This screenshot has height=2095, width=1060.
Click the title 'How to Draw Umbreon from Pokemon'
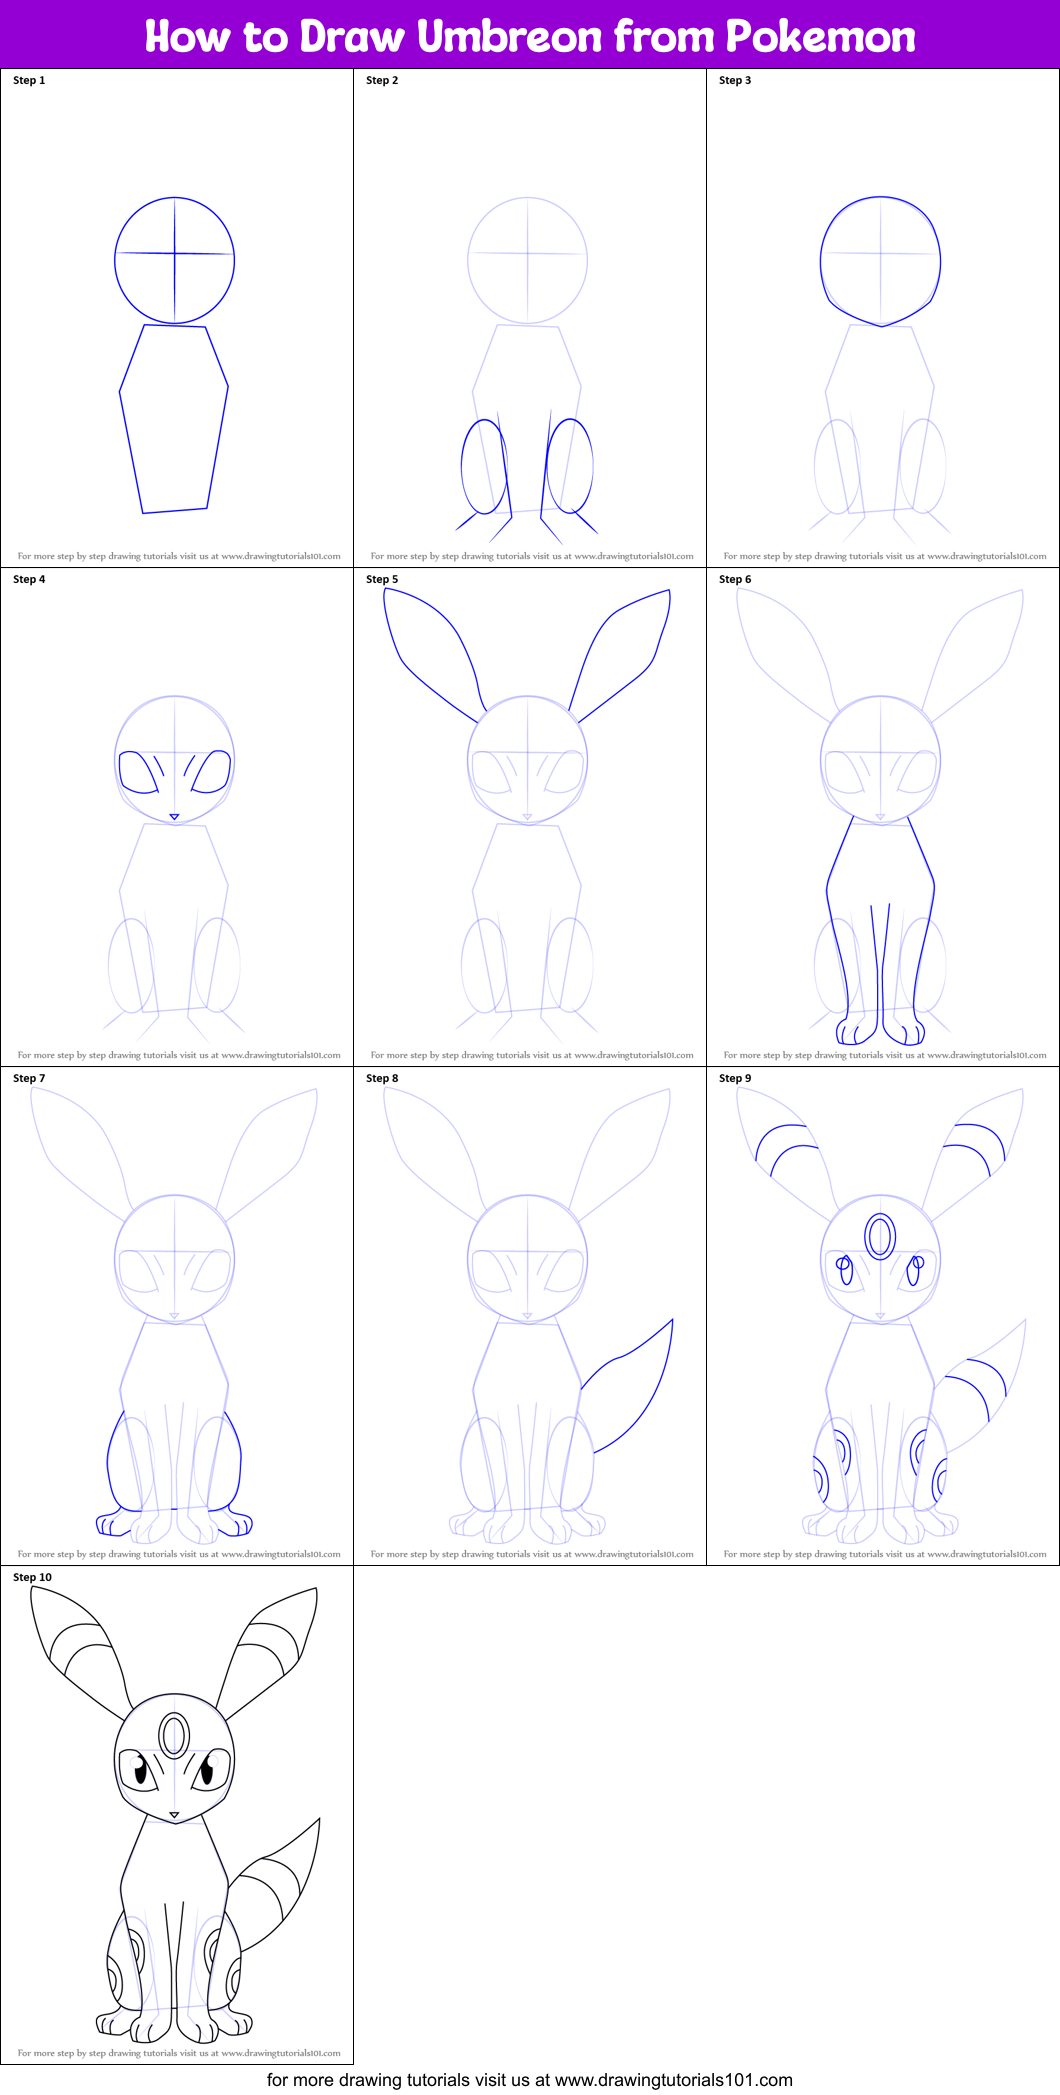tap(530, 36)
